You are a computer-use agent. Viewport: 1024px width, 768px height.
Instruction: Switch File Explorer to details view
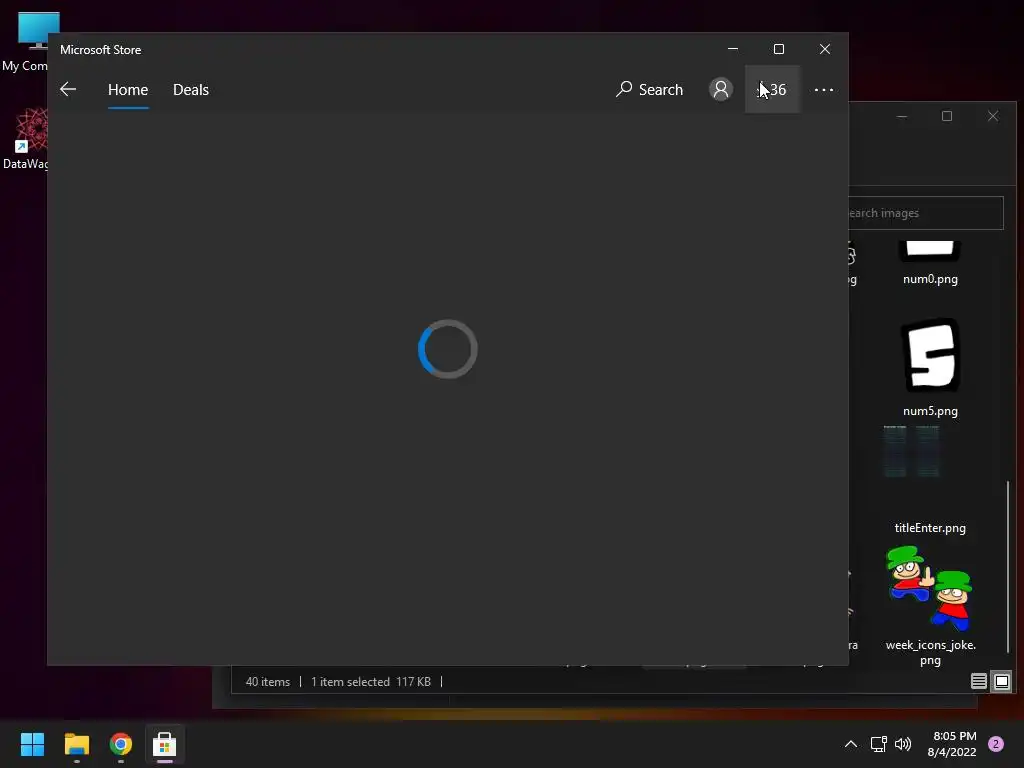(978, 682)
